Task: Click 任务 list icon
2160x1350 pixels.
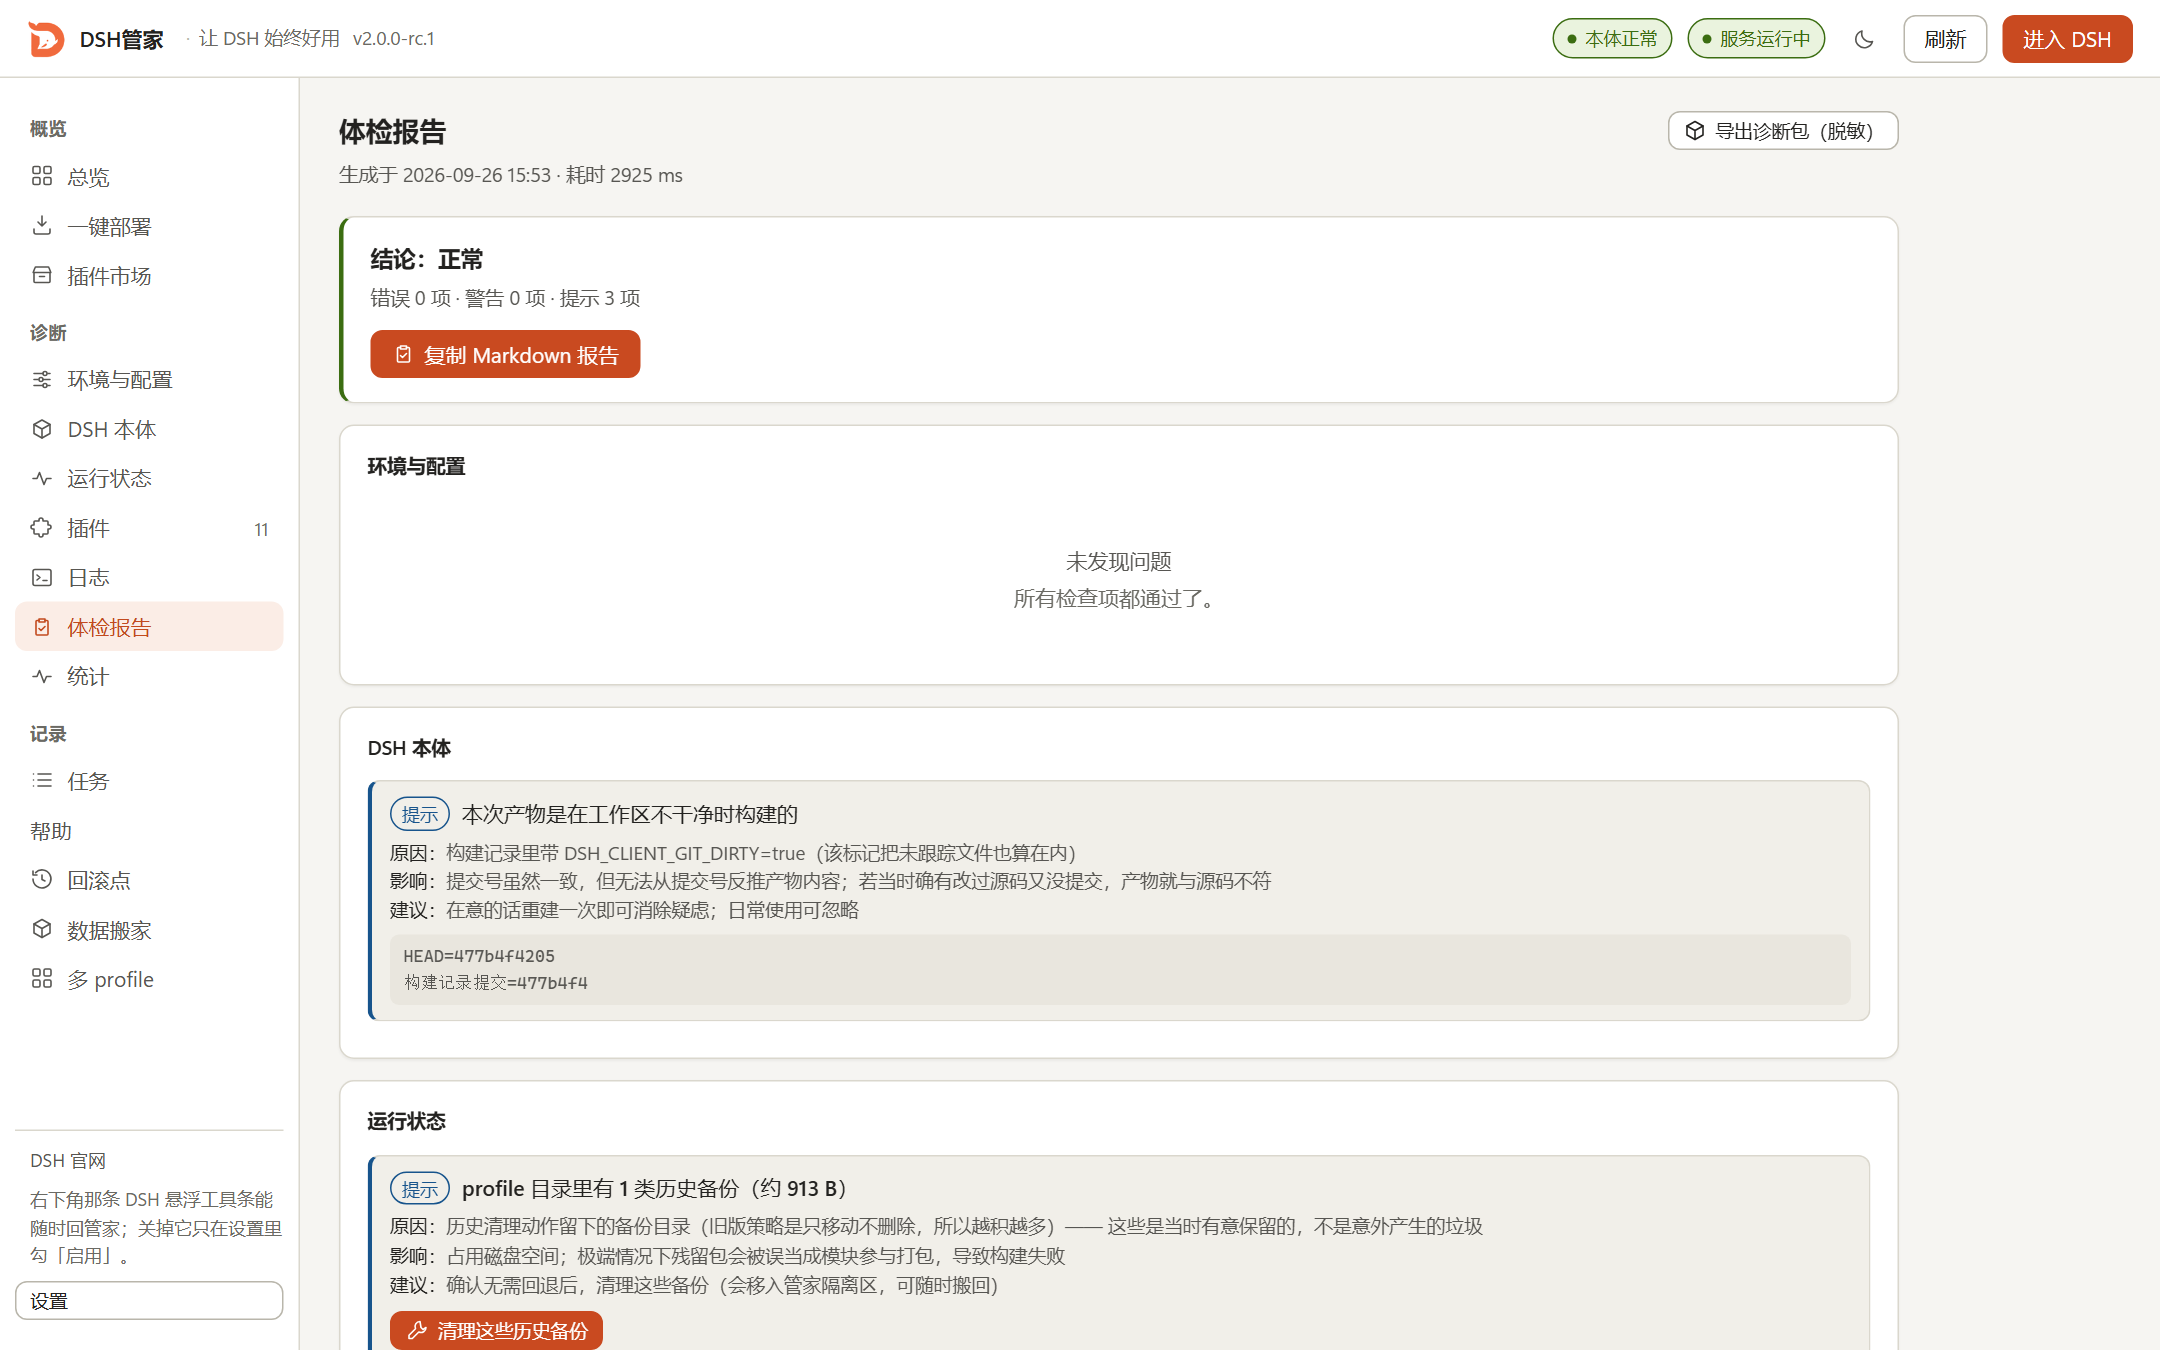Action: [42, 781]
